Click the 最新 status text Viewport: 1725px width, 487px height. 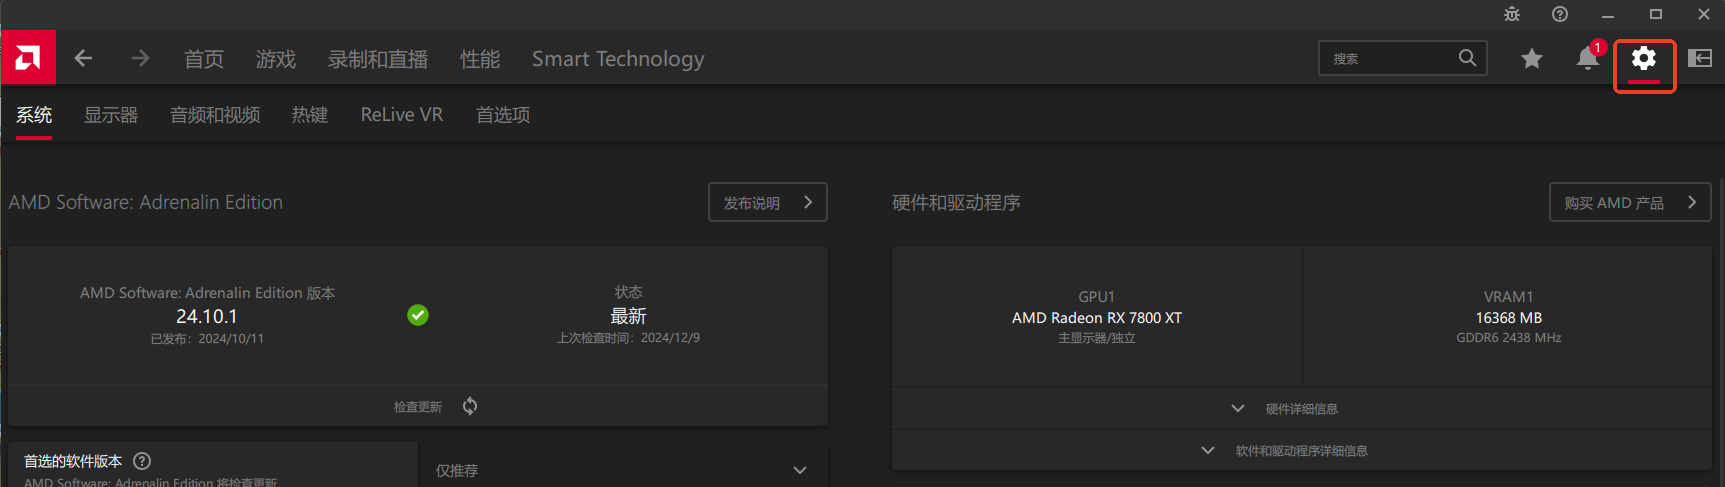(629, 316)
